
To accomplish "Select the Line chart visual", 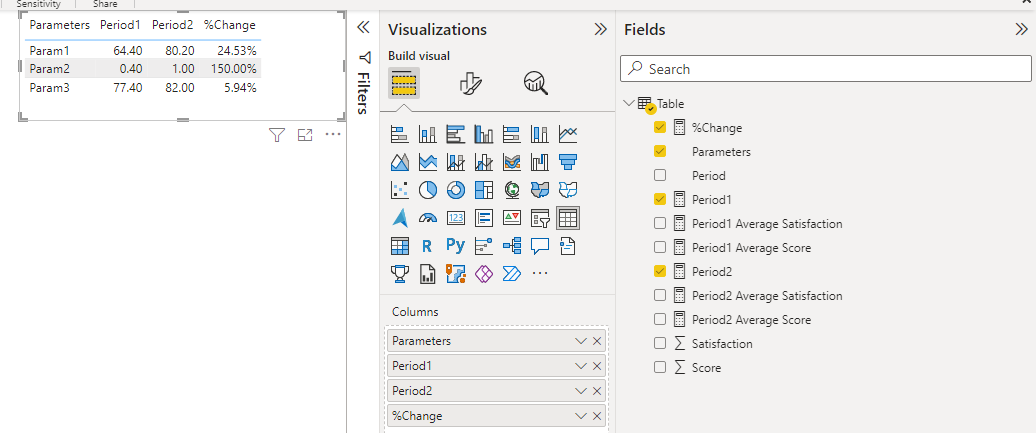I will [568, 135].
